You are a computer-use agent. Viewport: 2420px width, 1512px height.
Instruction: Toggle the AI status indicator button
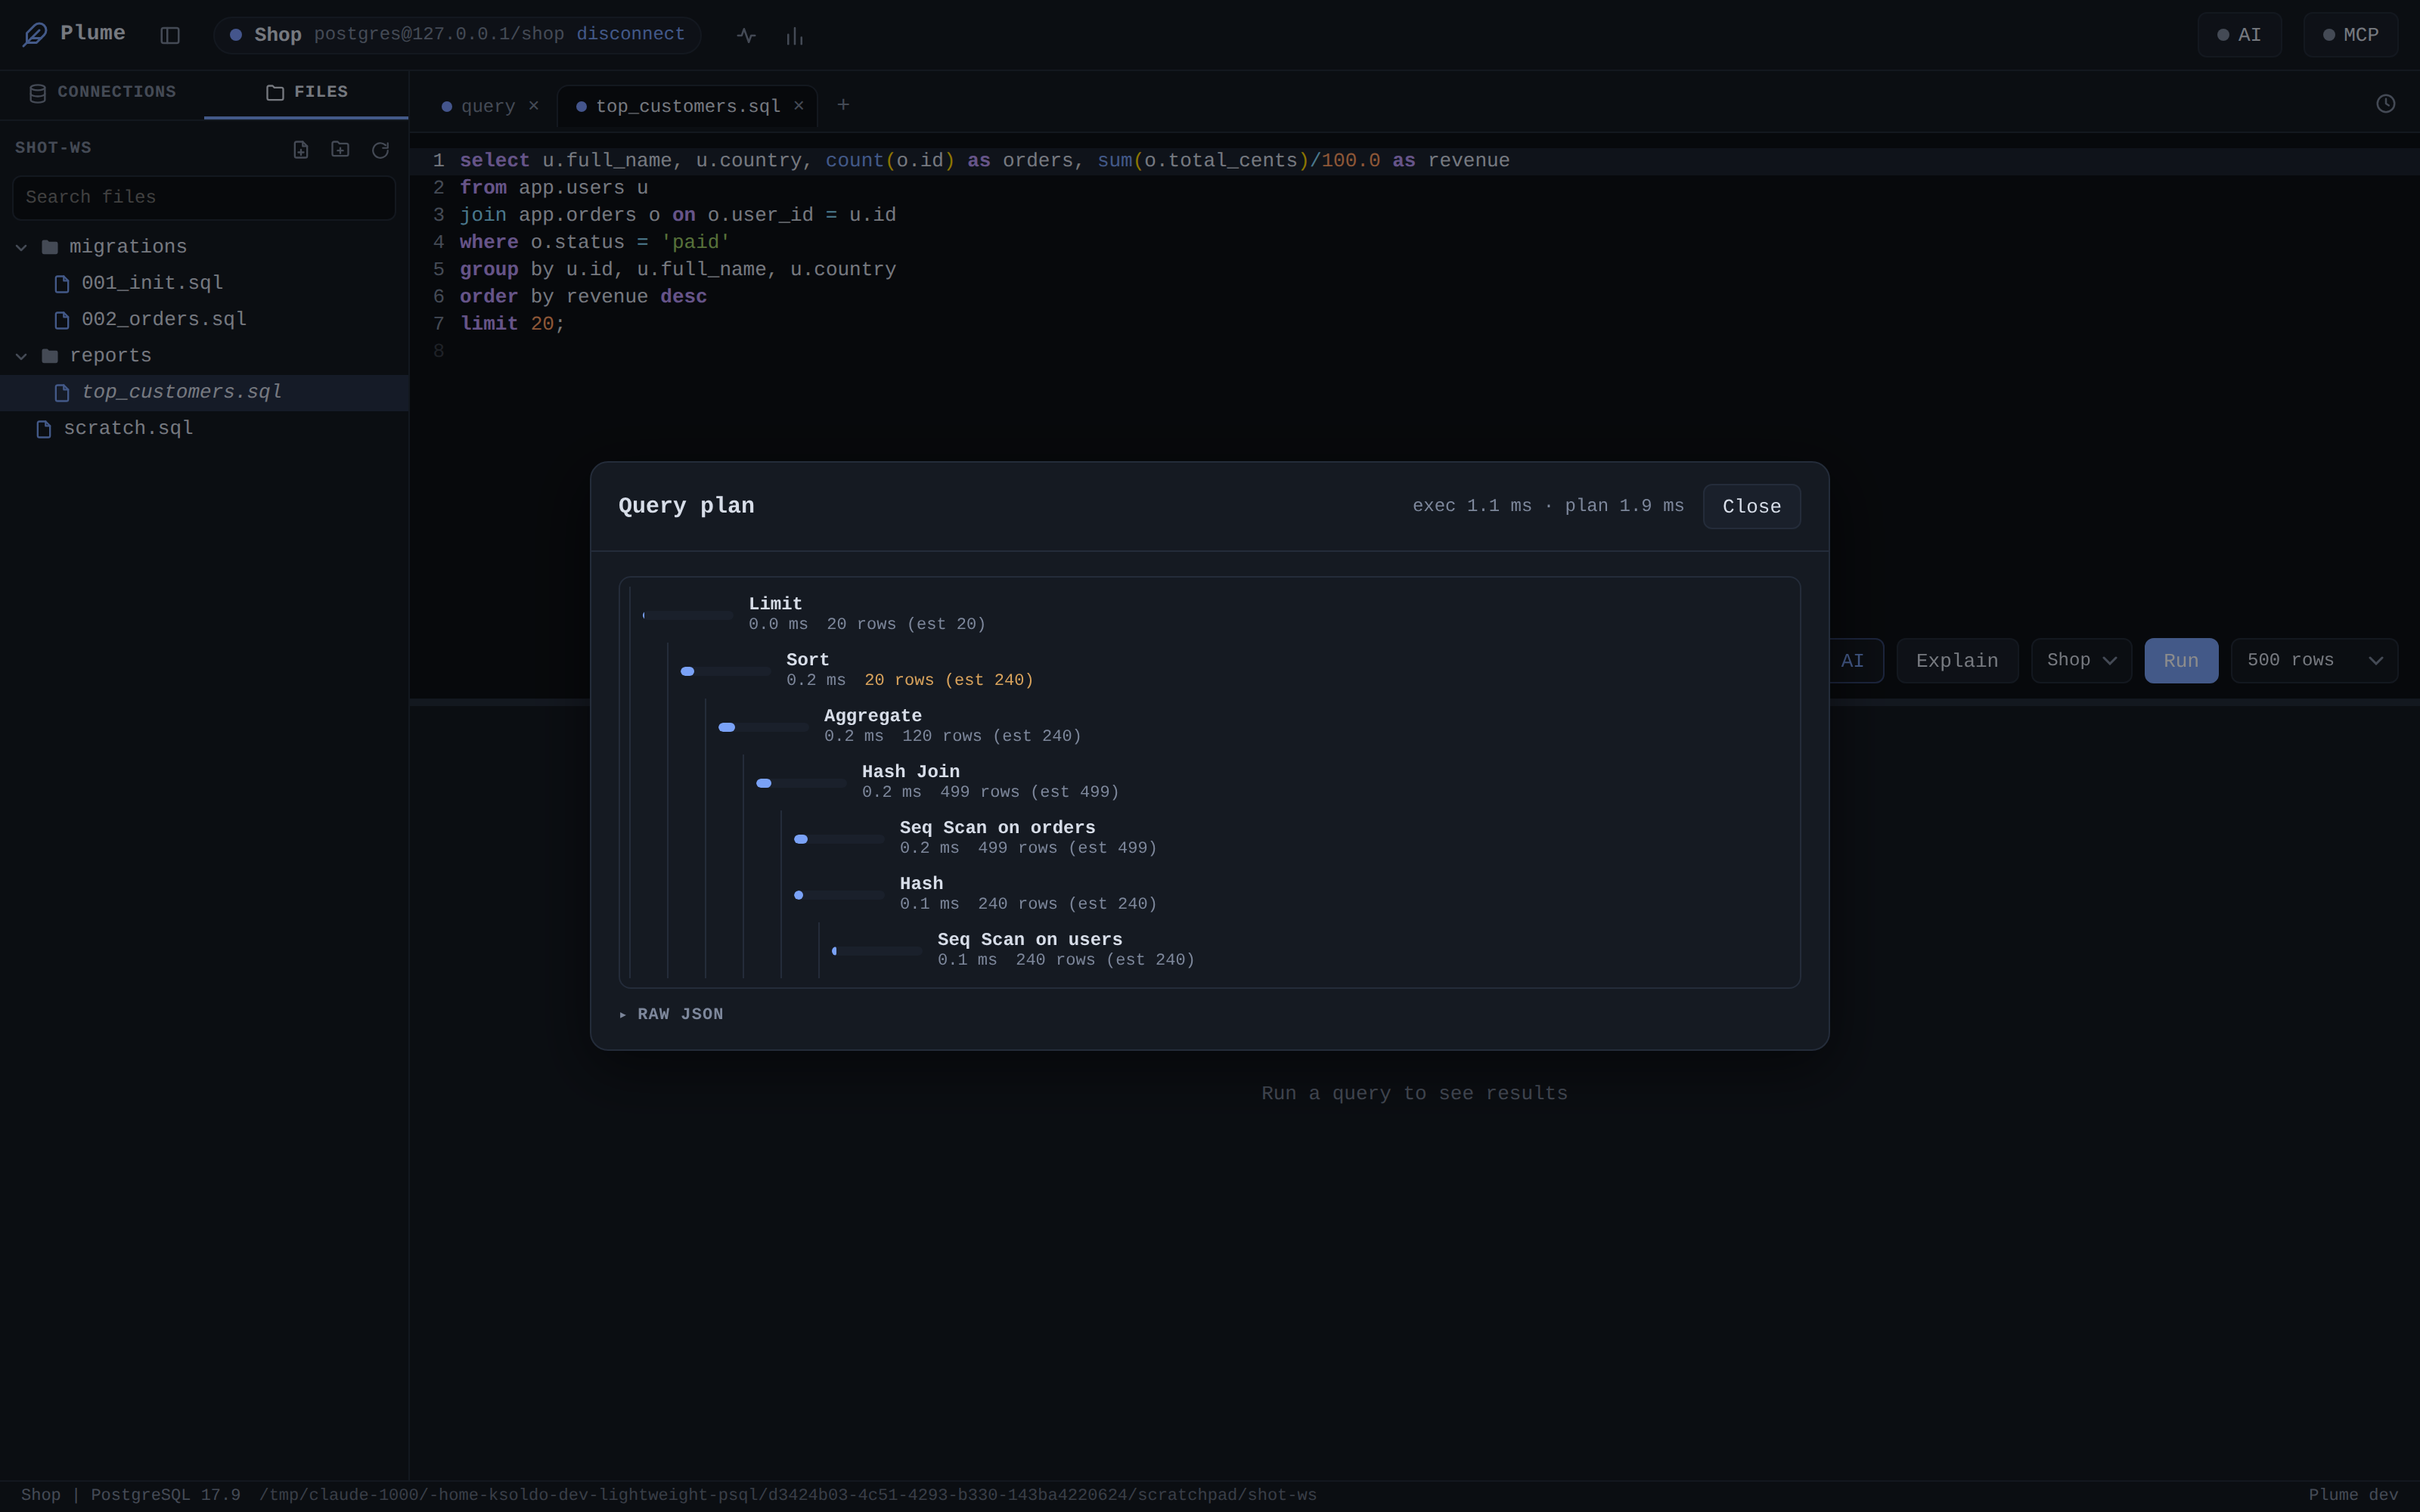pos(2239,35)
